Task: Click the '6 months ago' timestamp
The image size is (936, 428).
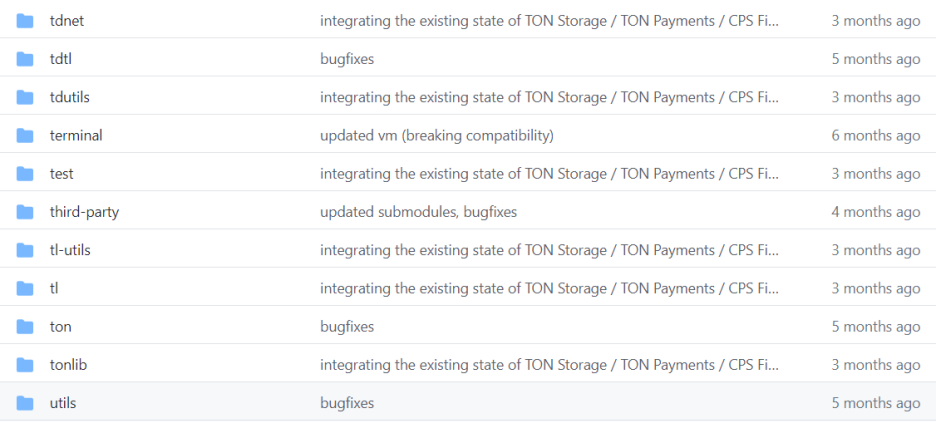Action: (876, 136)
